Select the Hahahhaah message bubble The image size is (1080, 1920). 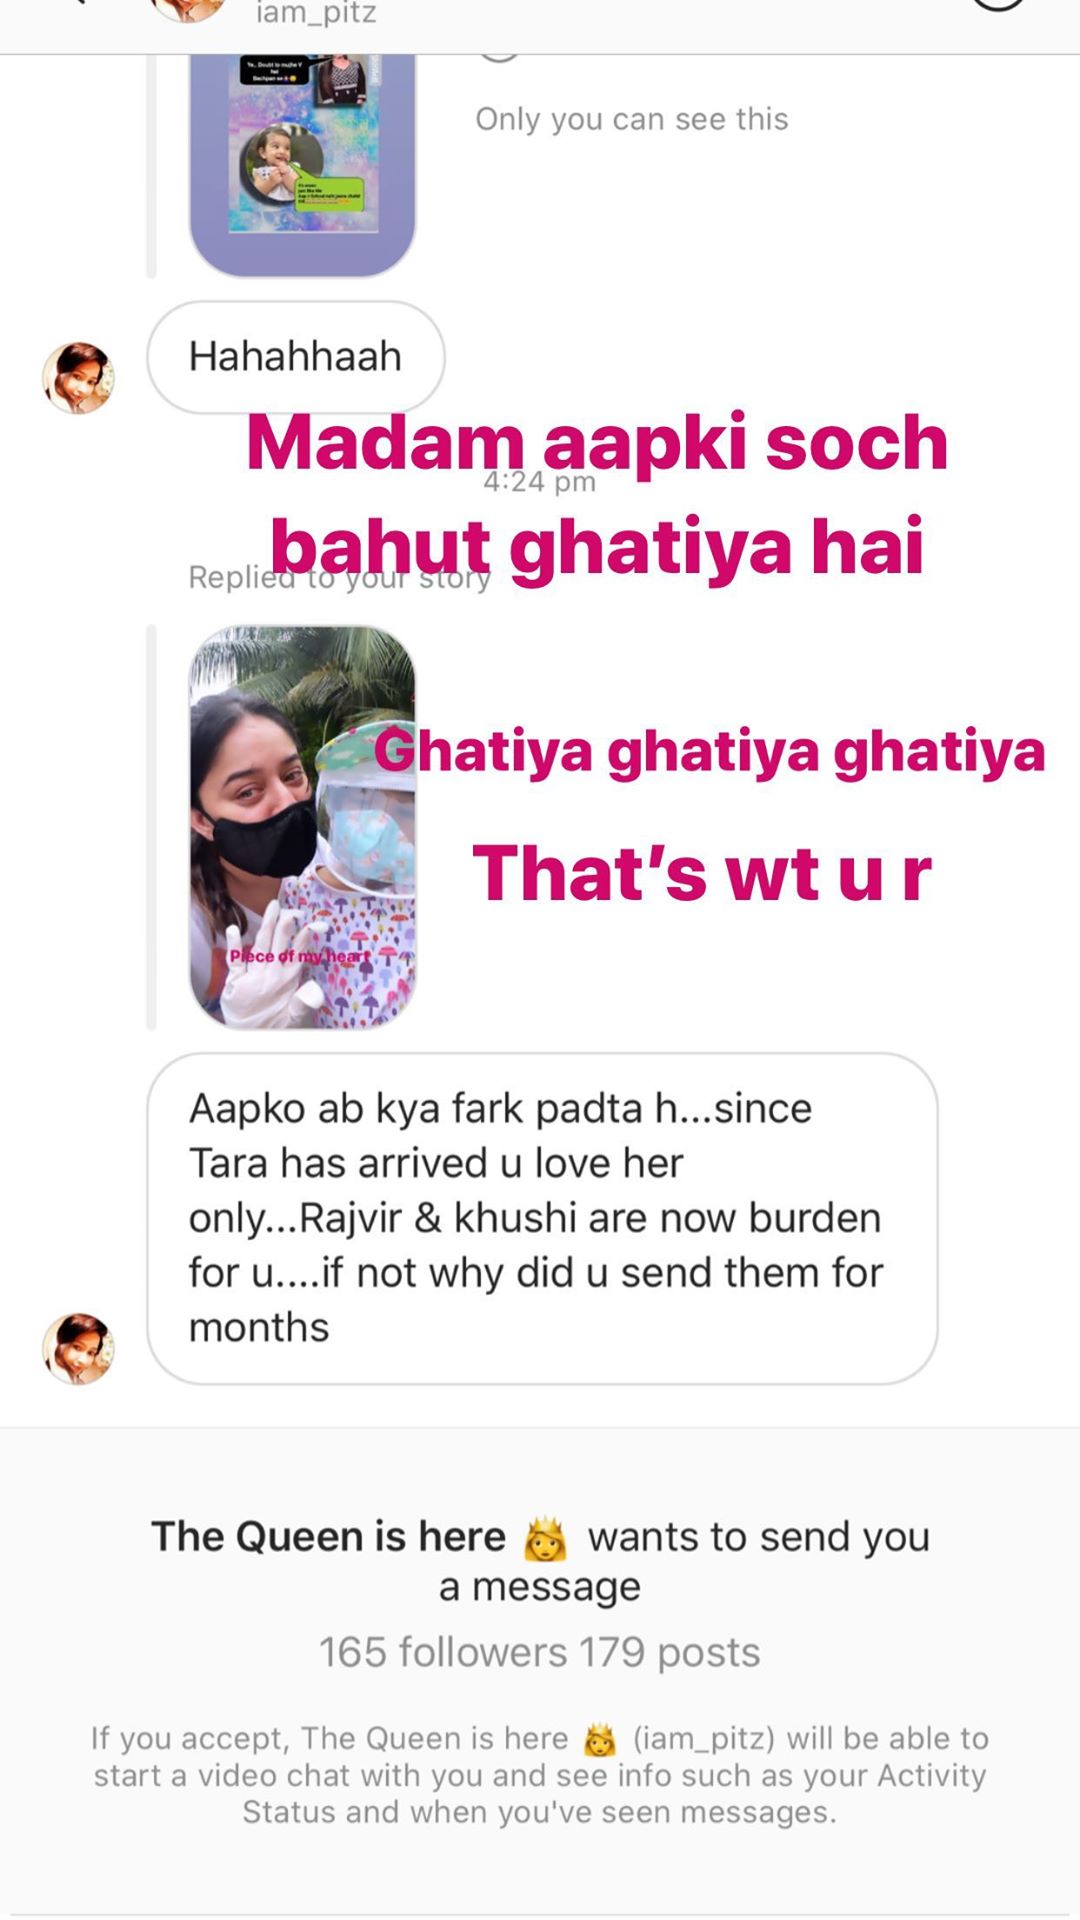(296, 357)
